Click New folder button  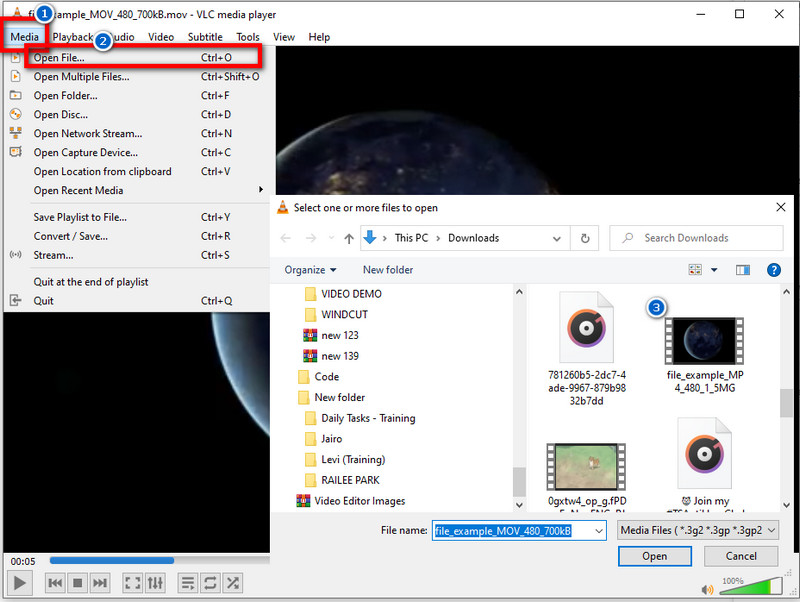pyautogui.click(x=388, y=269)
